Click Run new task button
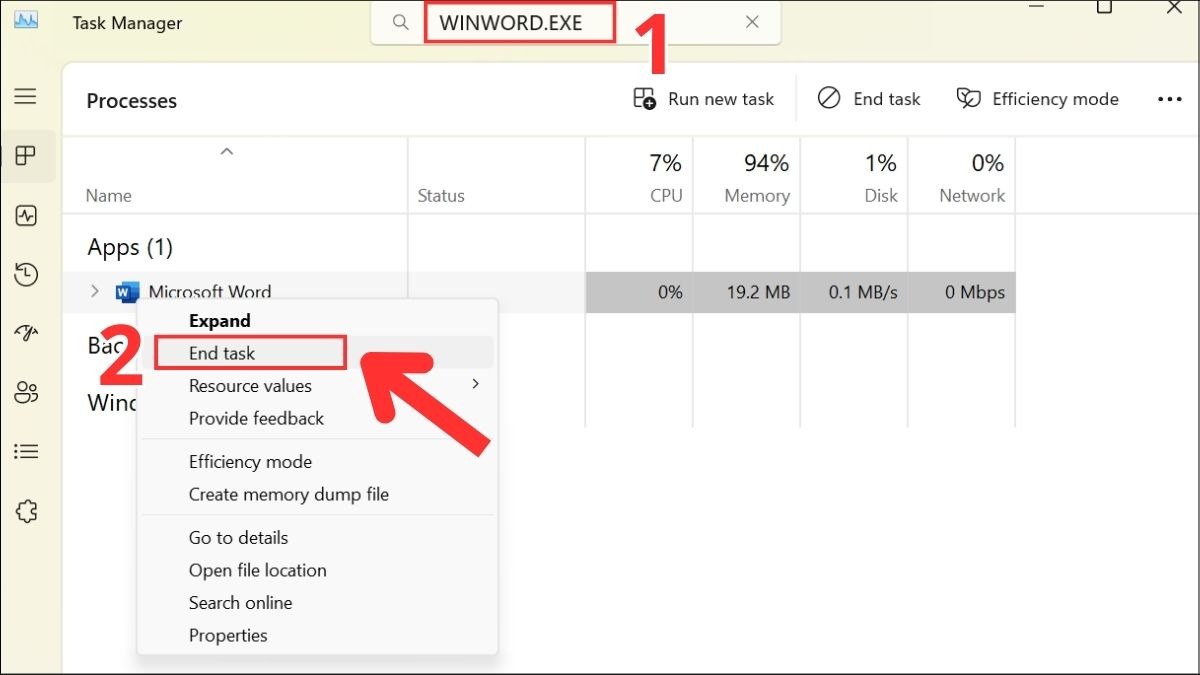1200x675 pixels. [x=704, y=99]
